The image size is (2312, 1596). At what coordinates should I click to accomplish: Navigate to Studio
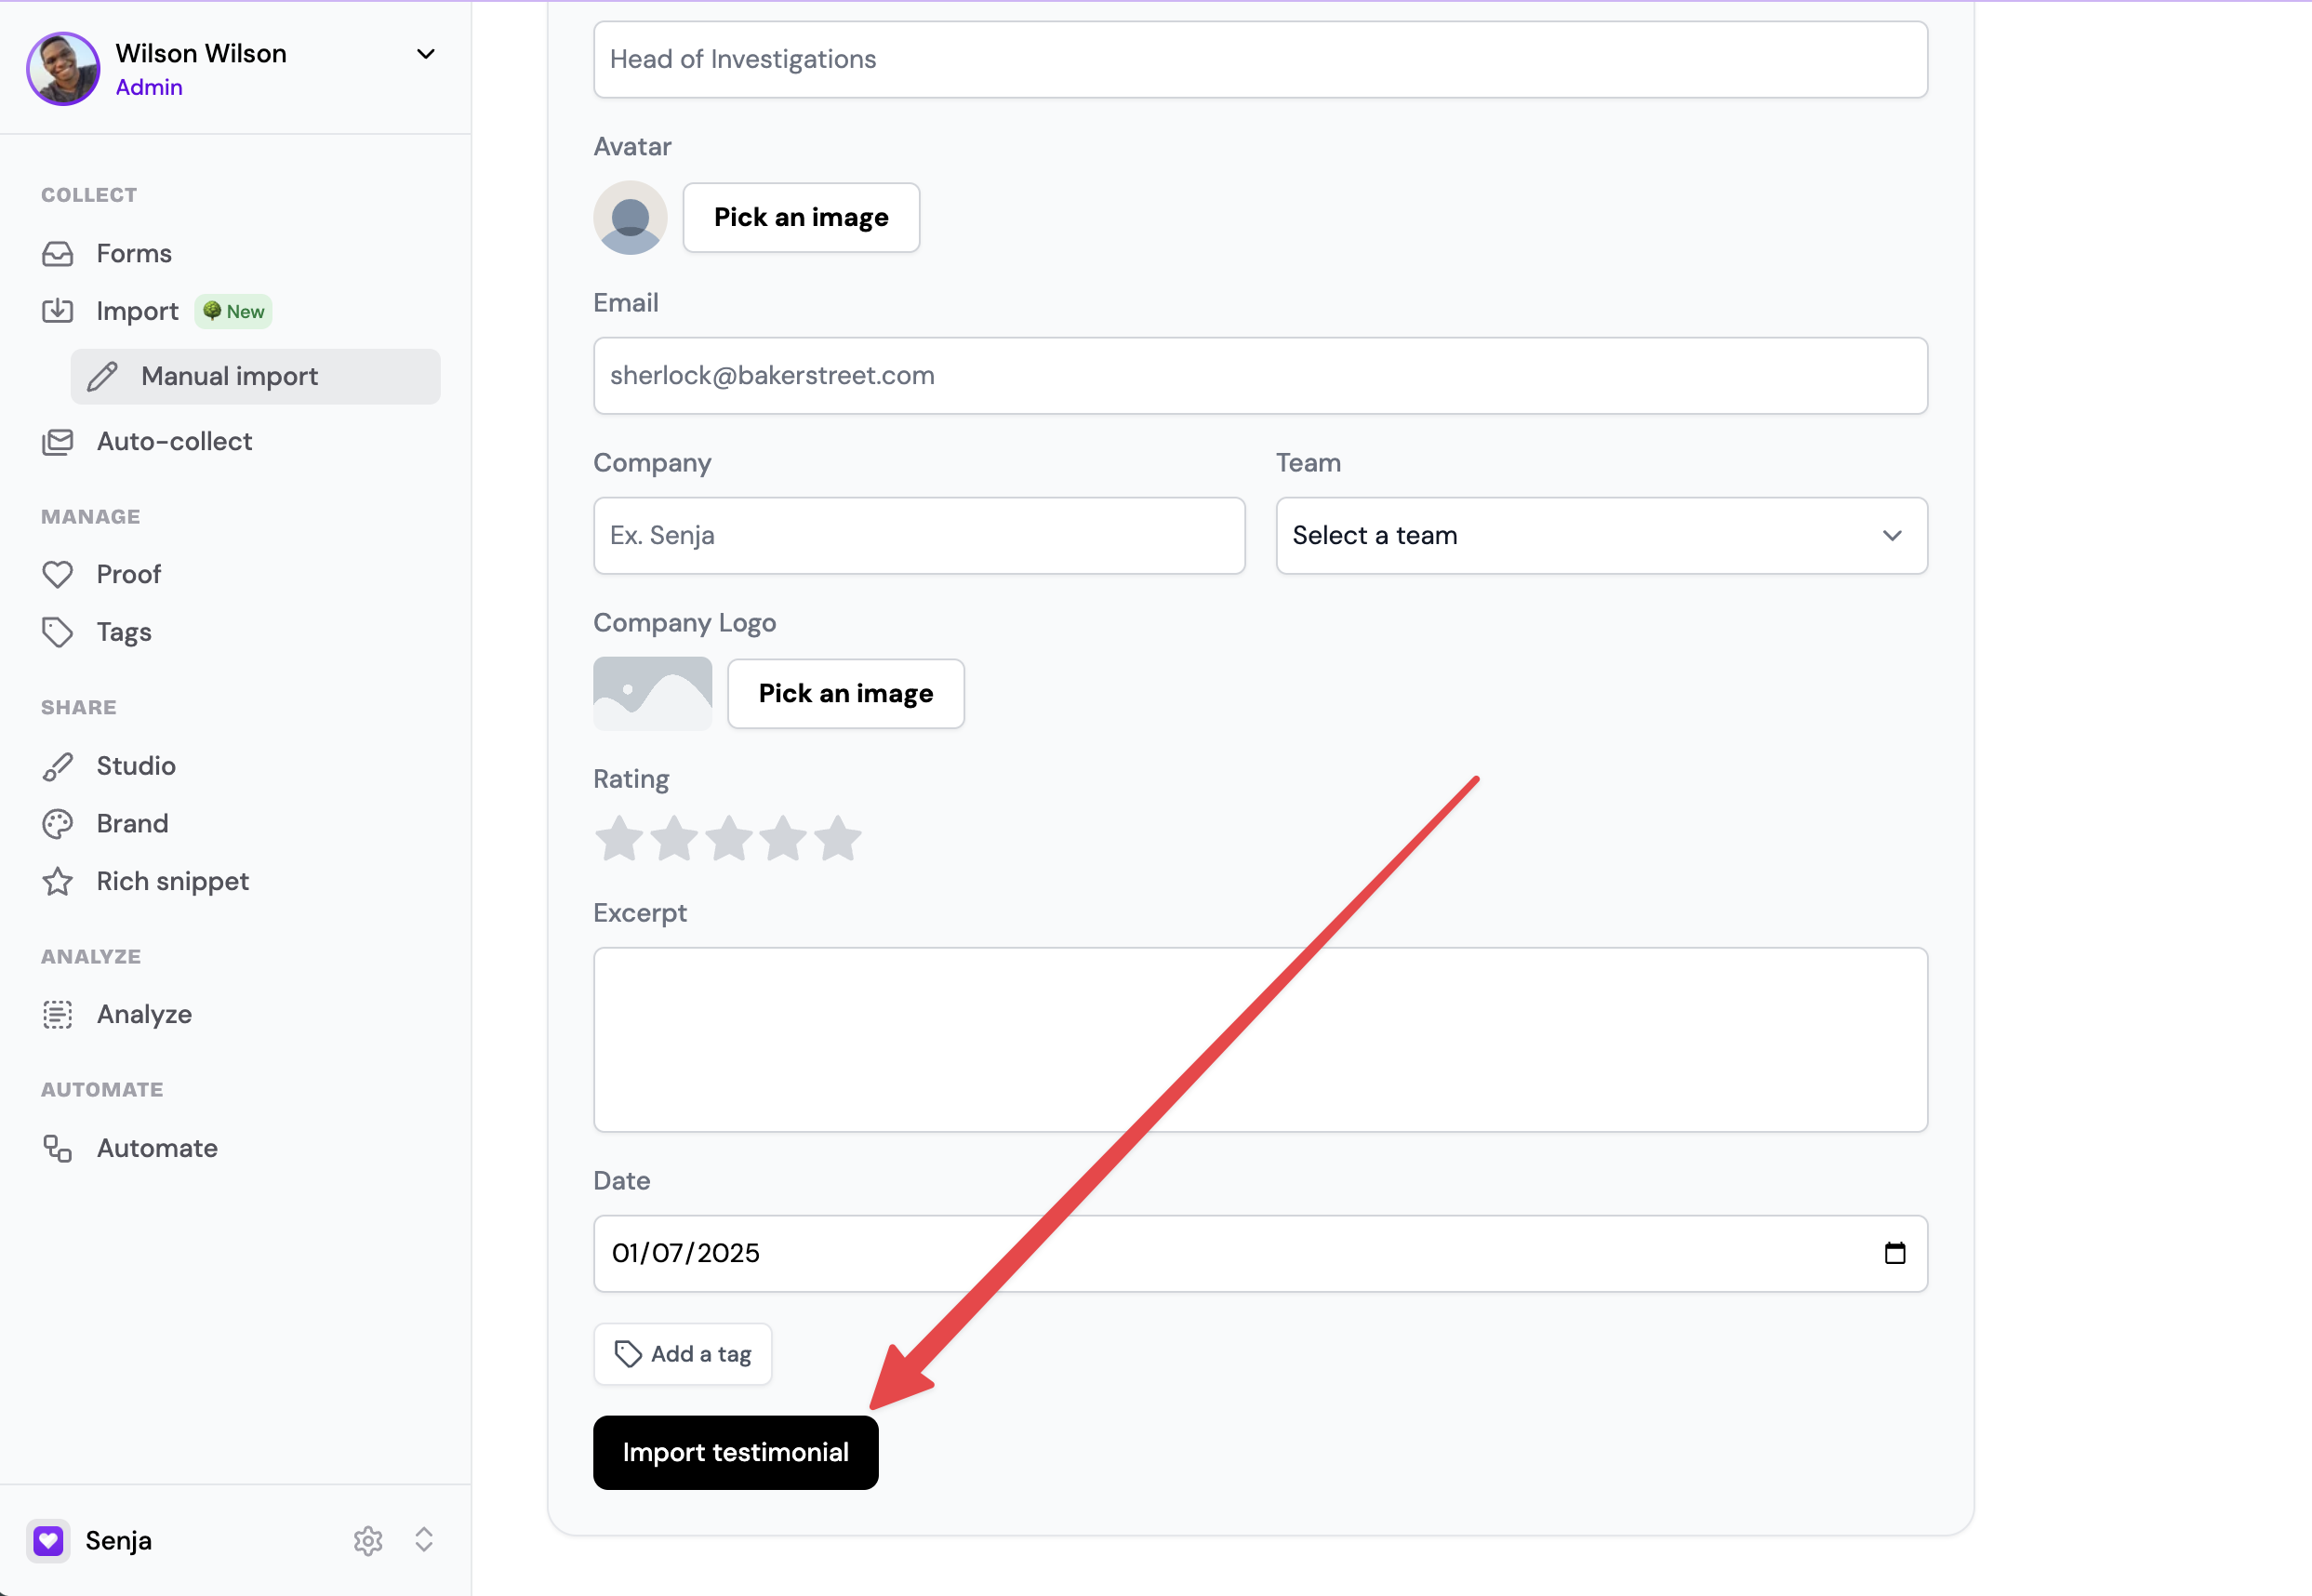coord(136,766)
